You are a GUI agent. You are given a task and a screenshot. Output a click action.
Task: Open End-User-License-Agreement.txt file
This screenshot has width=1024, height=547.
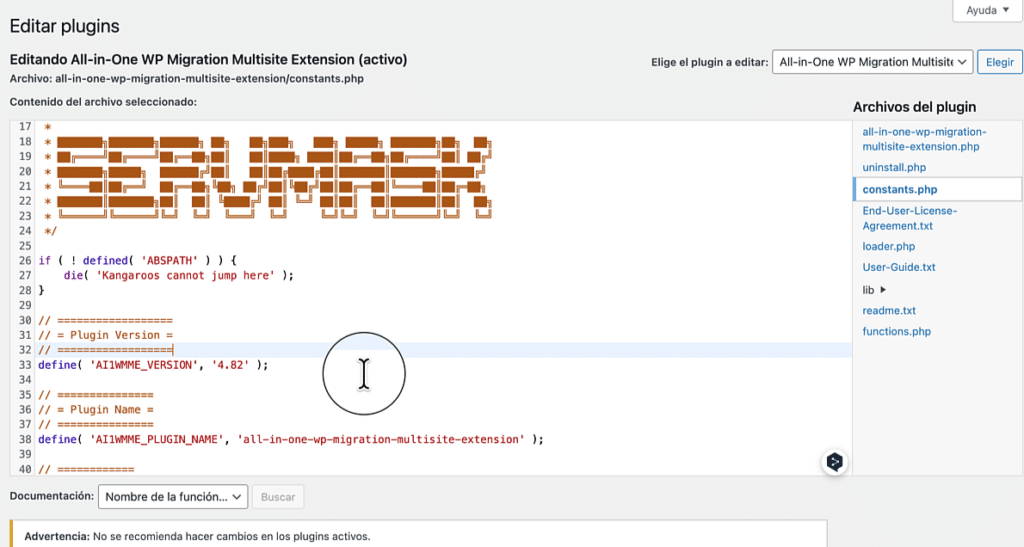(x=909, y=218)
